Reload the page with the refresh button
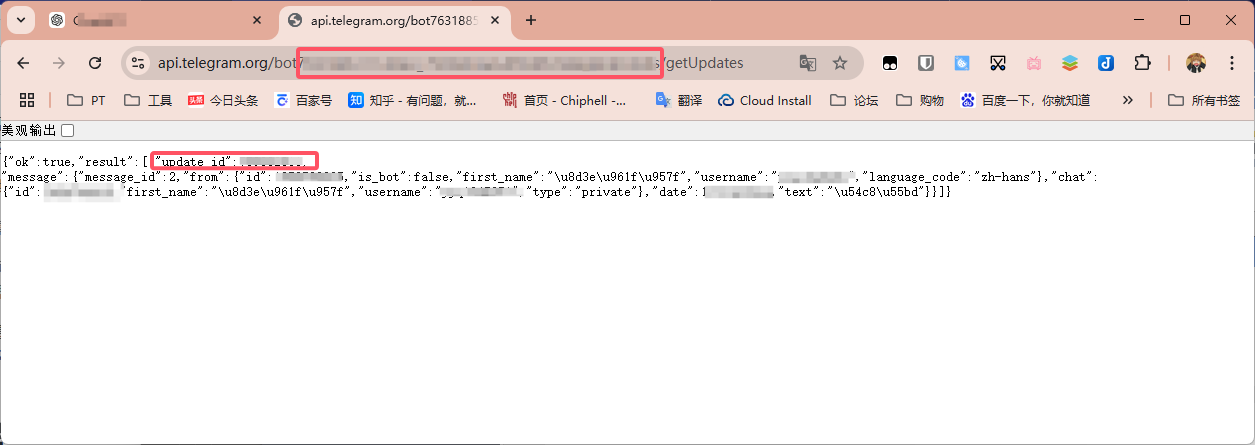The width and height of the screenshot is (1255, 445). click(95, 63)
